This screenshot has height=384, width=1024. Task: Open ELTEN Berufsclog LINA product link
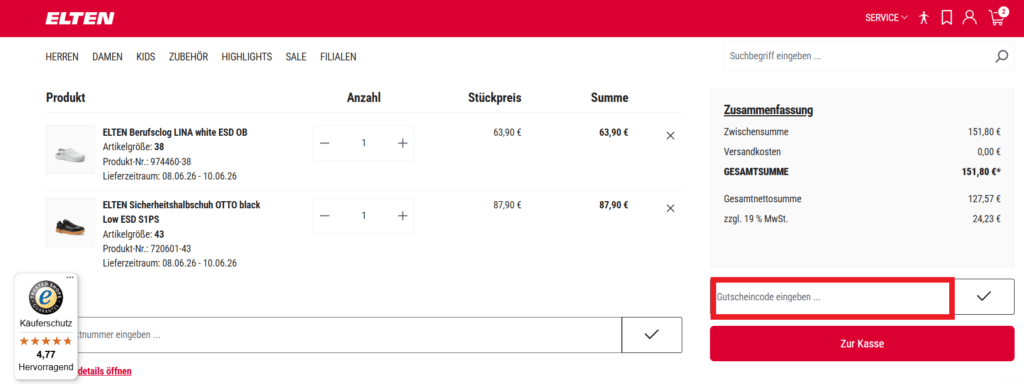click(175, 133)
